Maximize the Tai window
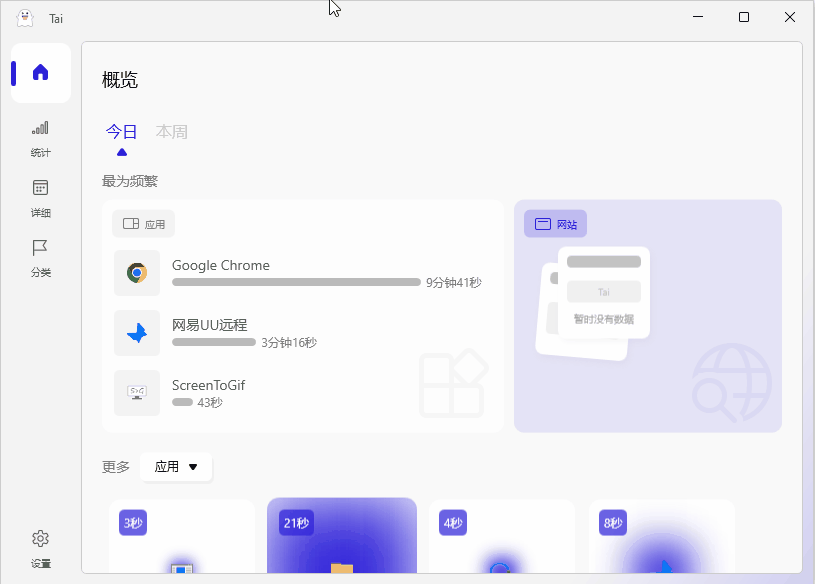 point(744,17)
